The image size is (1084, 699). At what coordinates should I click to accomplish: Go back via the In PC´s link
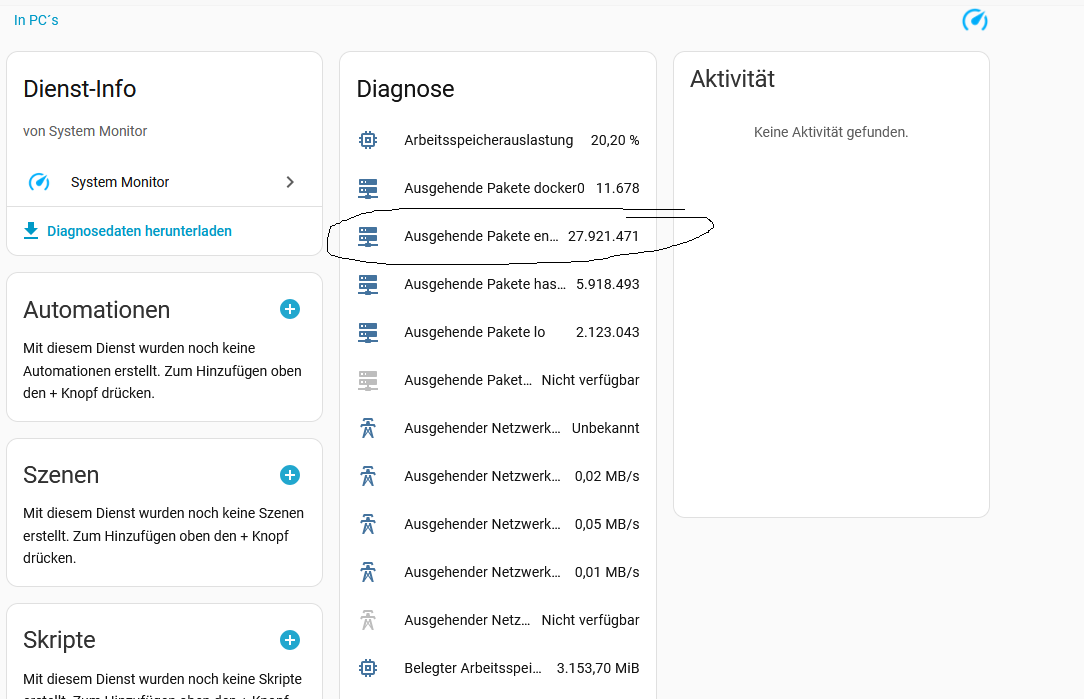(x=36, y=20)
